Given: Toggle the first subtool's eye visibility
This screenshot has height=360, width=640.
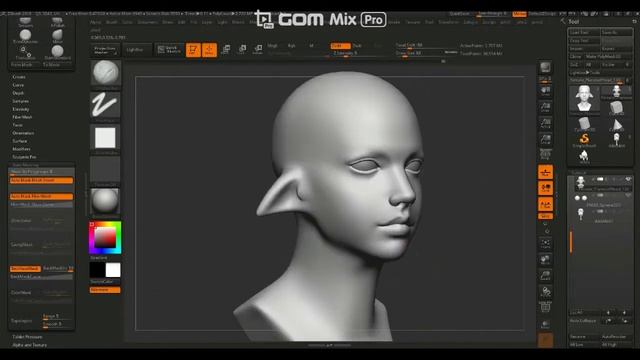Looking at the screenshot, I should pos(628,179).
